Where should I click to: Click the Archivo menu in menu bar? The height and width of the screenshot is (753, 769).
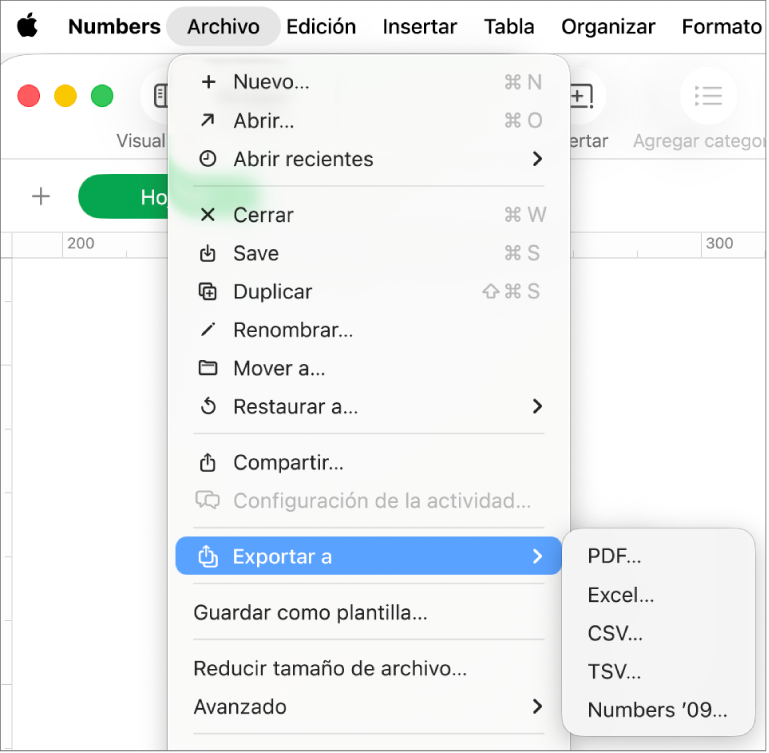(223, 26)
